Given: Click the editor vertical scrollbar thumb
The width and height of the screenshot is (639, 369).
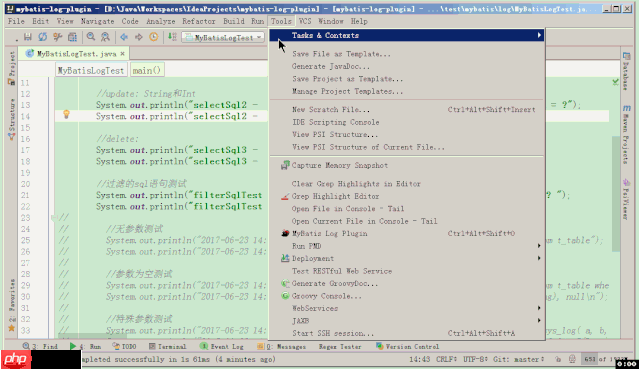Looking at the screenshot, I should point(615,194).
